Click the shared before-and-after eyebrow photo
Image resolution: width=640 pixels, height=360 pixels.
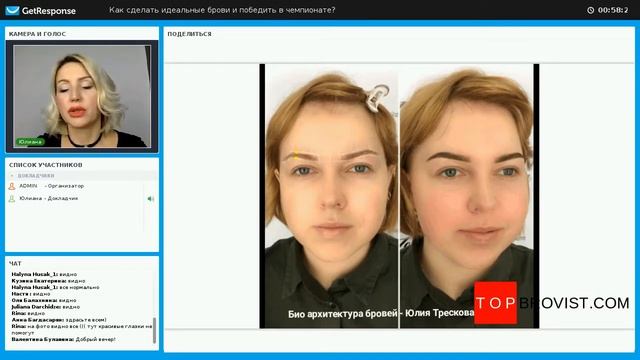(x=399, y=196)
